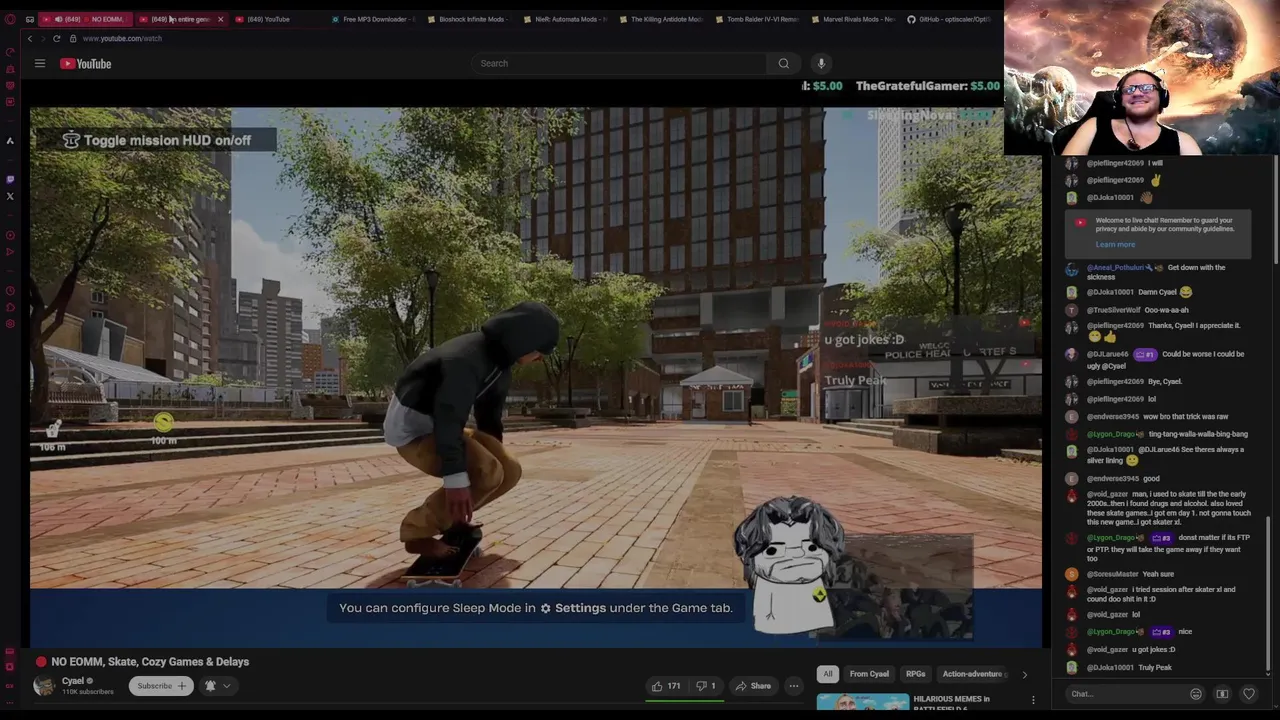1280x720 pixels.
Task: Select the 'From Cyael' filter chip
Action: point(869,674)
